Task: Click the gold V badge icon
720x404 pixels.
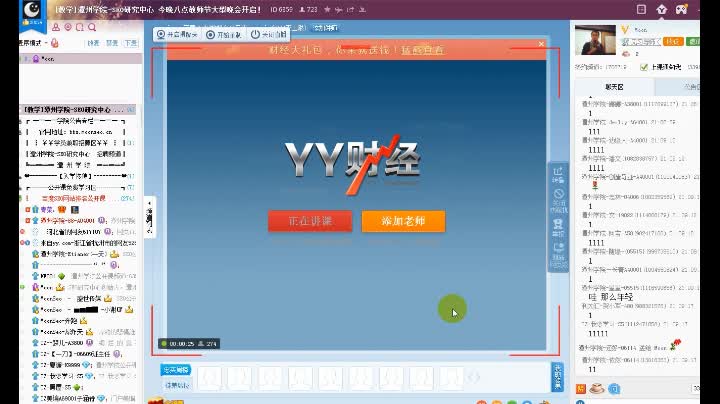Action: tap(624, 30)
